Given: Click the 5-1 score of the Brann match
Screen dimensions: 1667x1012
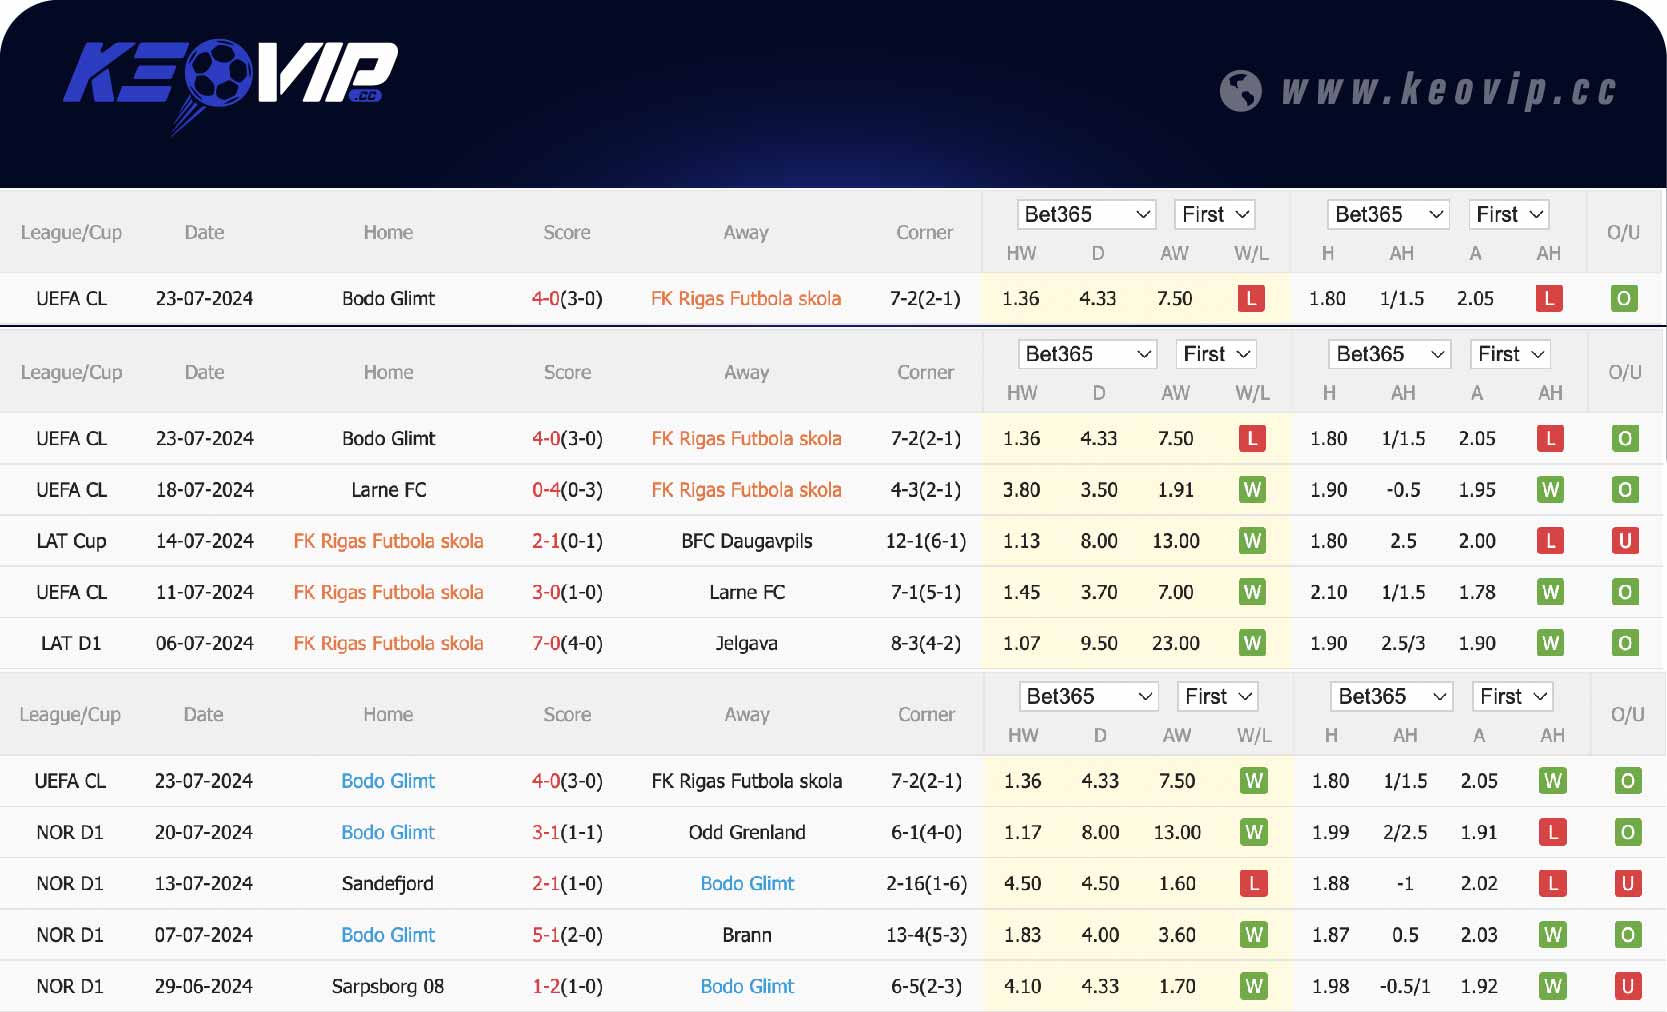Looking at the screenshot, I should coord(546,936).
